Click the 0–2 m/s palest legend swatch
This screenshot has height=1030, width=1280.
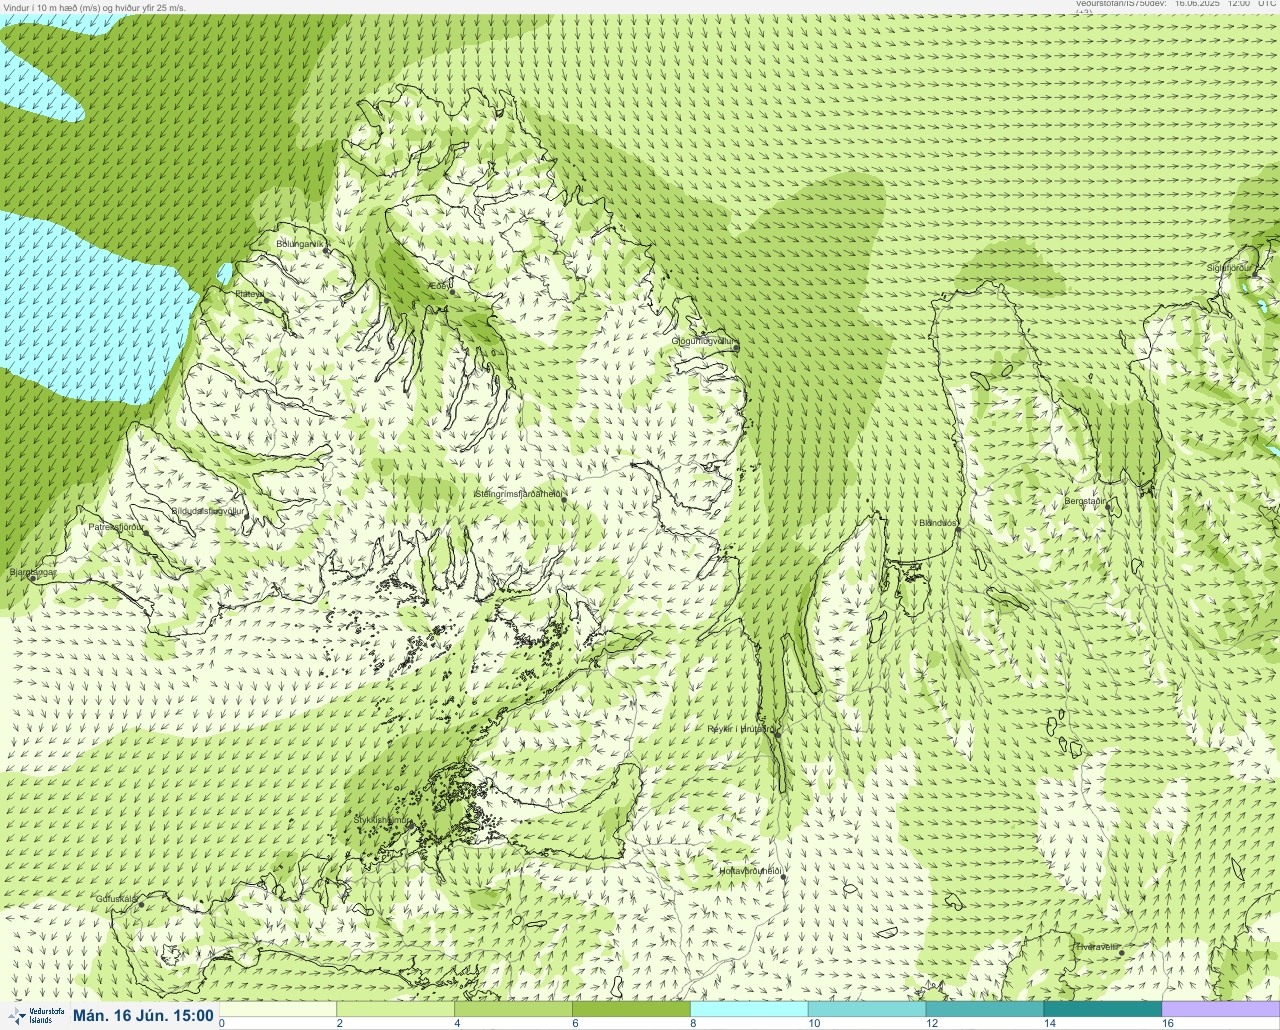pos(278,1009)
